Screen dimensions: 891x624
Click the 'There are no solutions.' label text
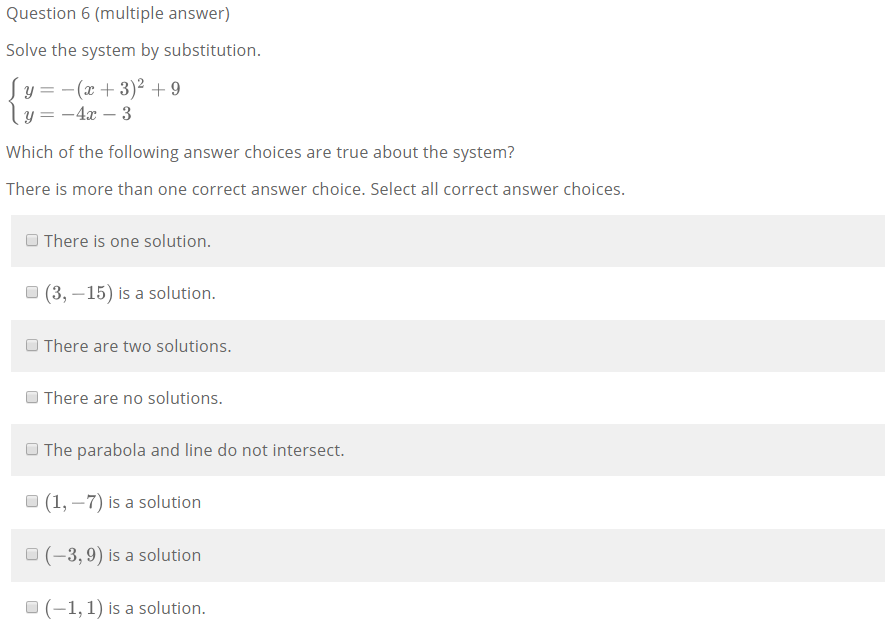point(133,398)
